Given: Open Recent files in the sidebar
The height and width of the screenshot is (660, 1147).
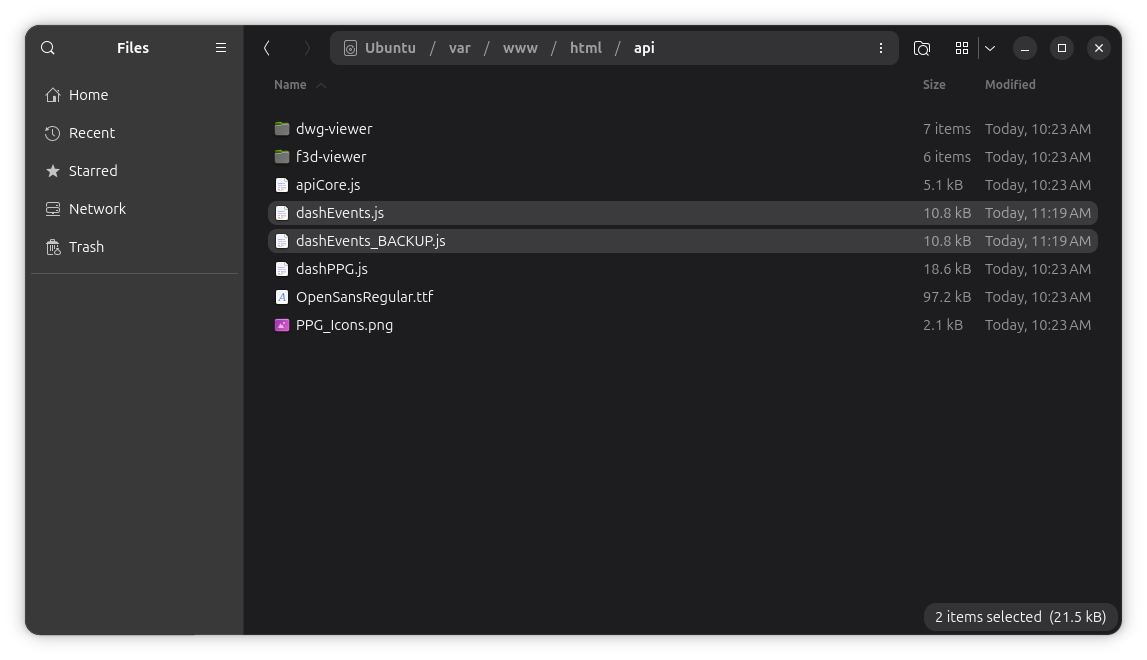Looking at the screenshot, I should (x=91, y=133).
